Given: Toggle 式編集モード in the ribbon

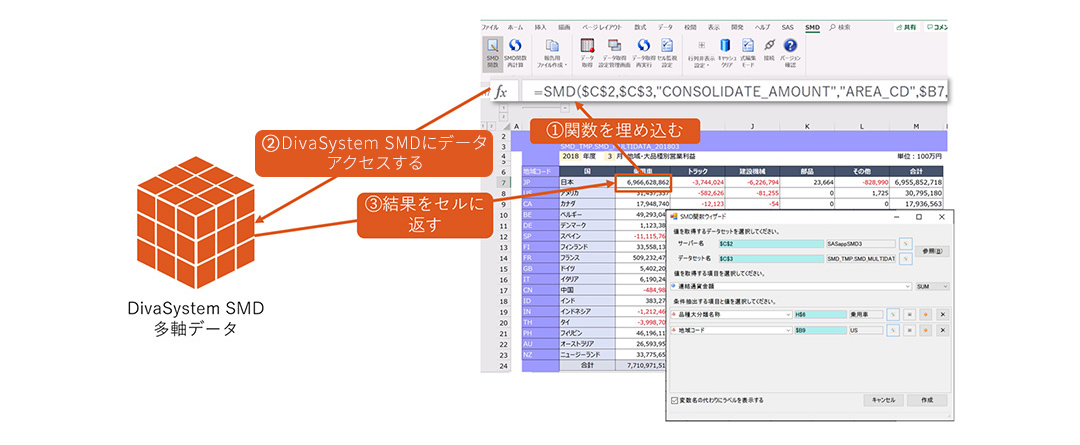Looking at the screenshot, I should [x=748, y=53].
